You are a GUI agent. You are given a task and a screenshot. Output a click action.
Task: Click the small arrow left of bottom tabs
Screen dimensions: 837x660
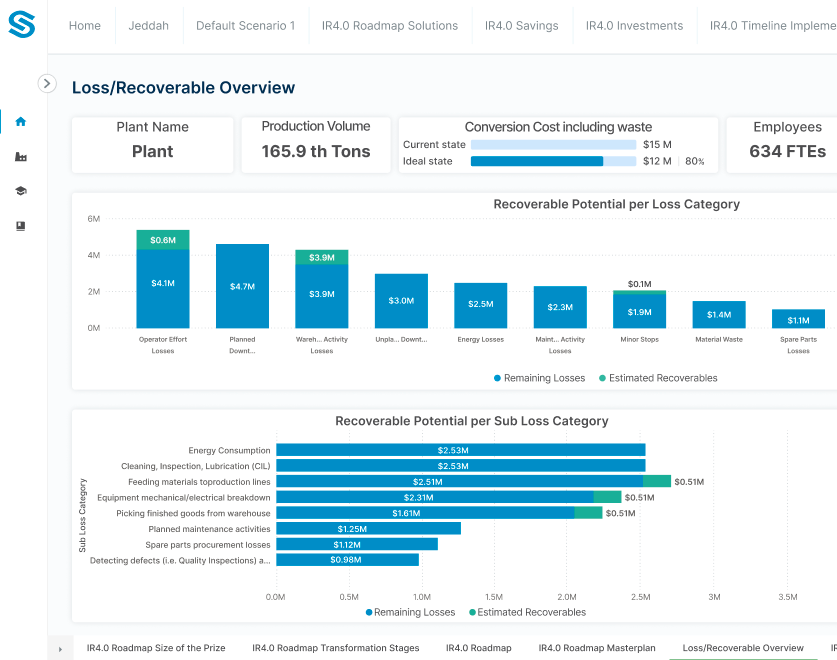click(60, 649)
